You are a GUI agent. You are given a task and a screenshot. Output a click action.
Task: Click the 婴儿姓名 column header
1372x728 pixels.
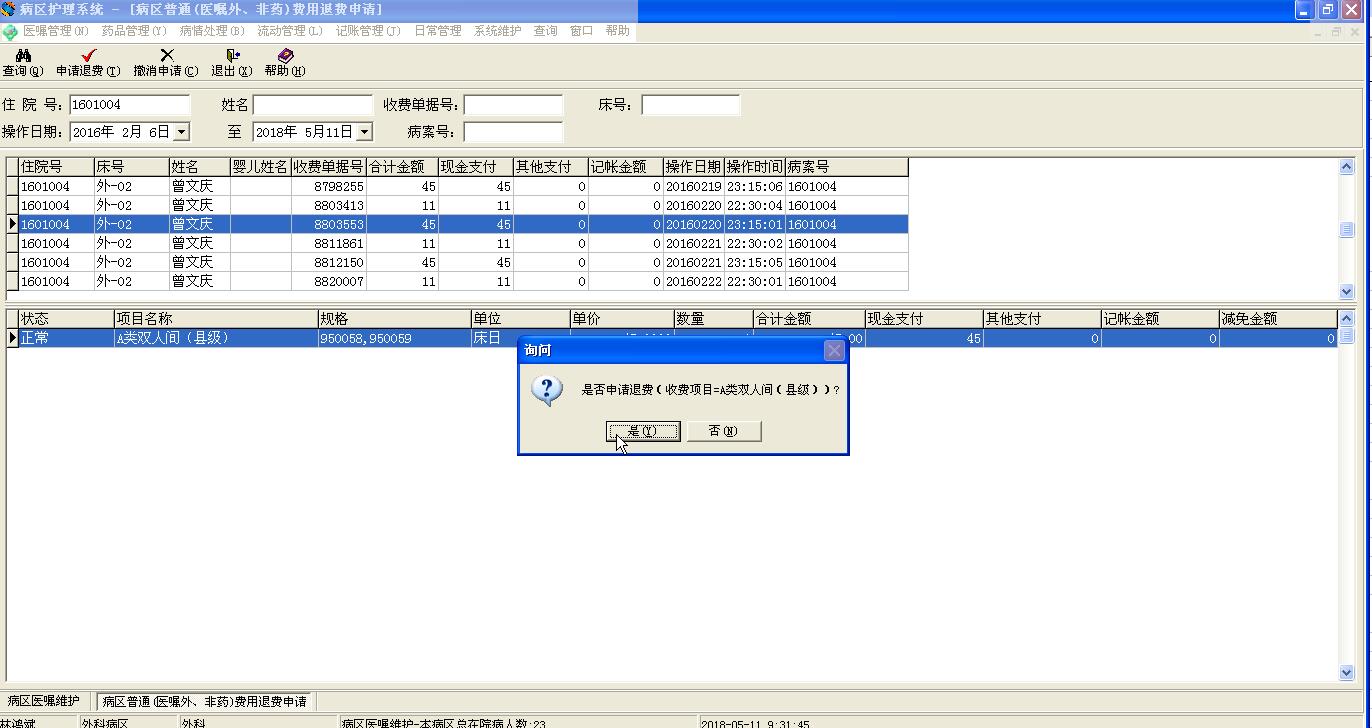[x=261, y=167]
